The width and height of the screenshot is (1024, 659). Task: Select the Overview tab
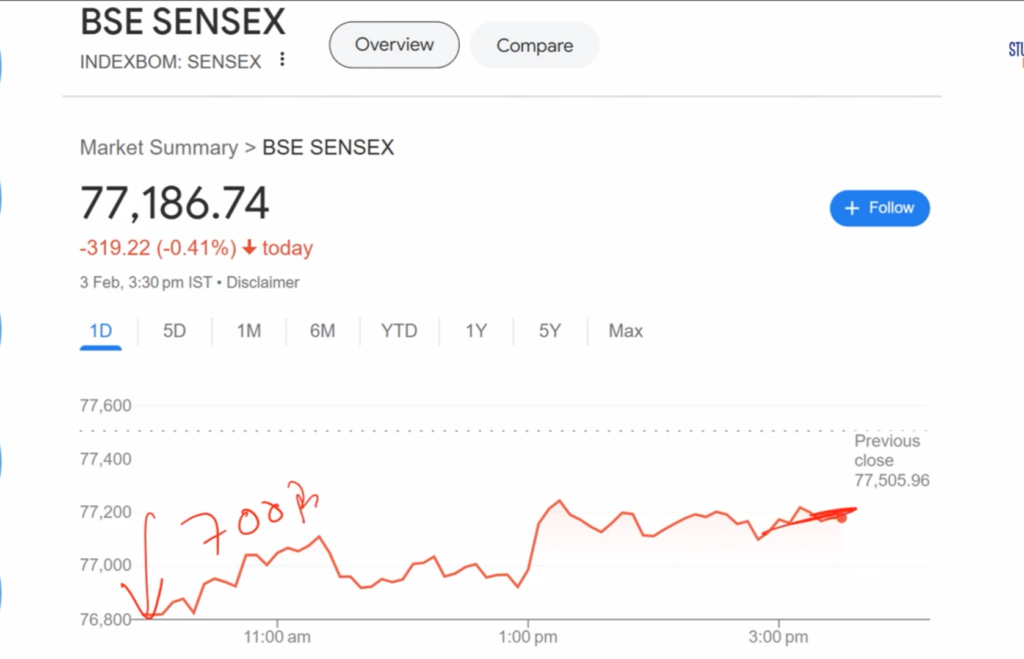394,45
